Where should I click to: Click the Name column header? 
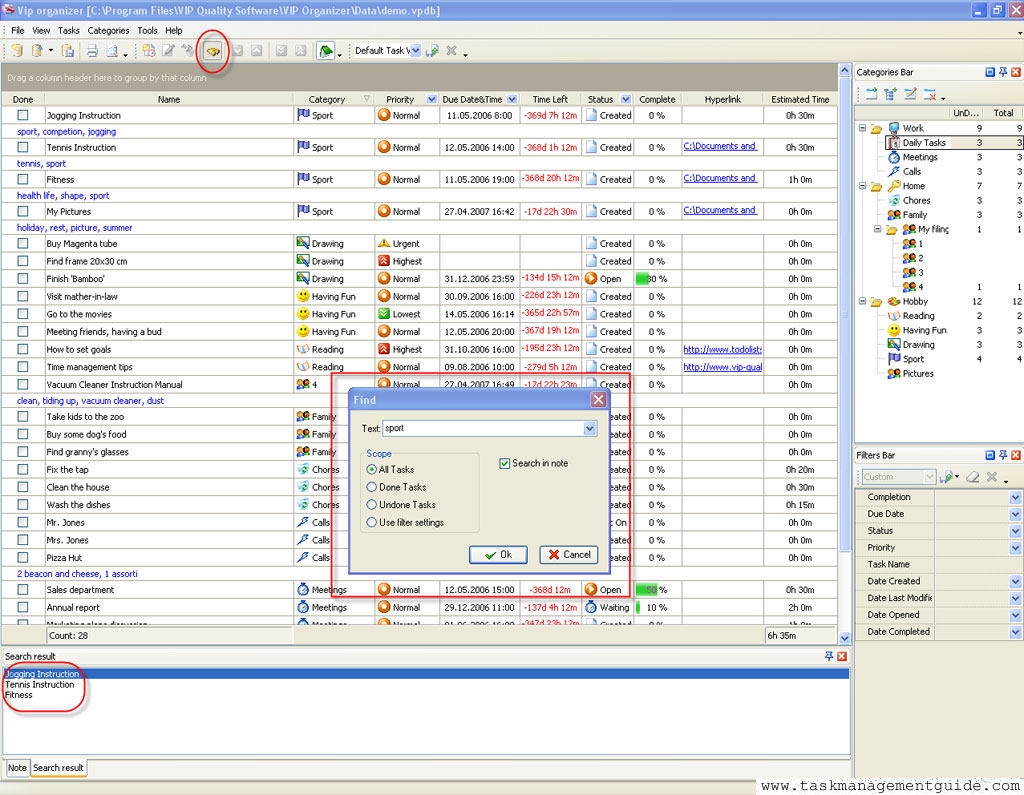[168, 99]
